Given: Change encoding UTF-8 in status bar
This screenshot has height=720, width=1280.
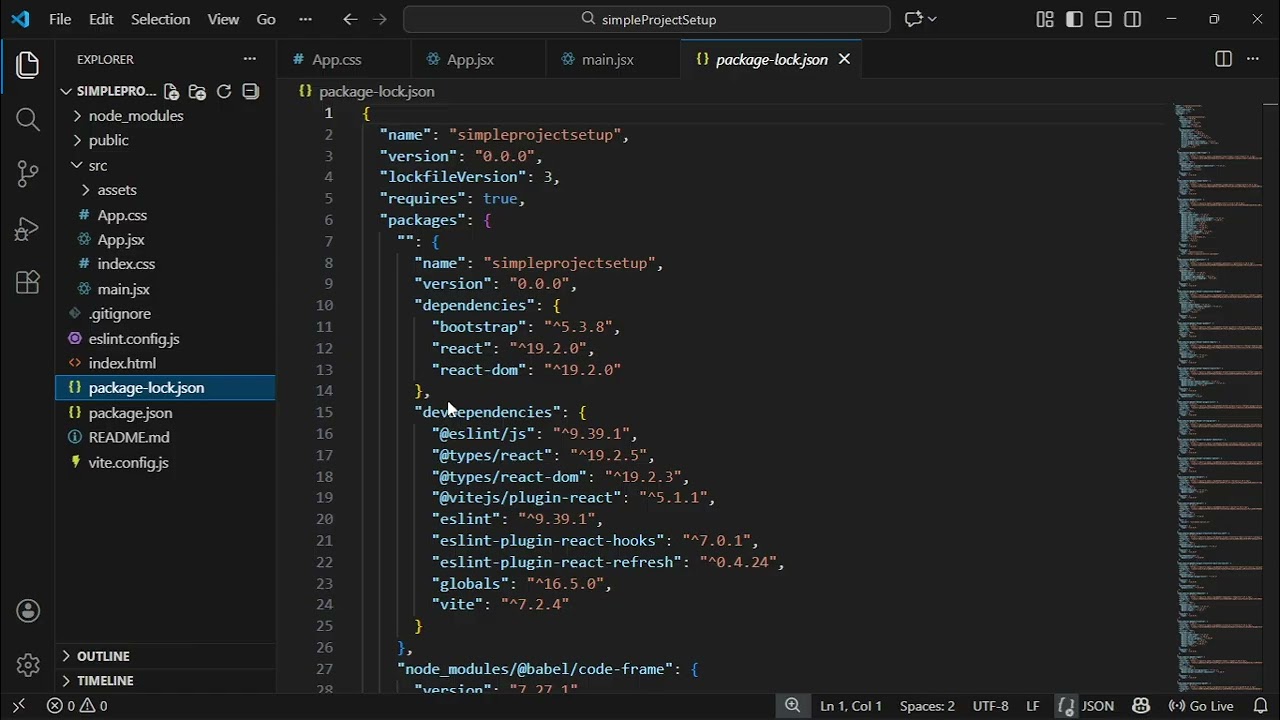Looking at the screenshot, I should coord(991,706).
